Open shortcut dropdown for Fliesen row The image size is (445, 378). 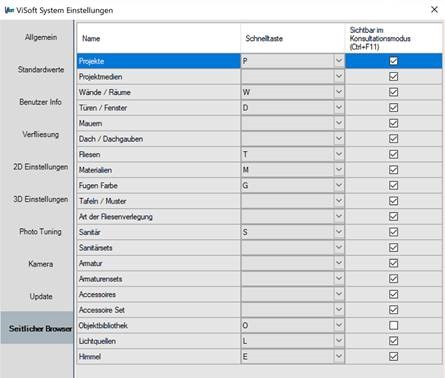pyautogui.click(x=339, y=154)
